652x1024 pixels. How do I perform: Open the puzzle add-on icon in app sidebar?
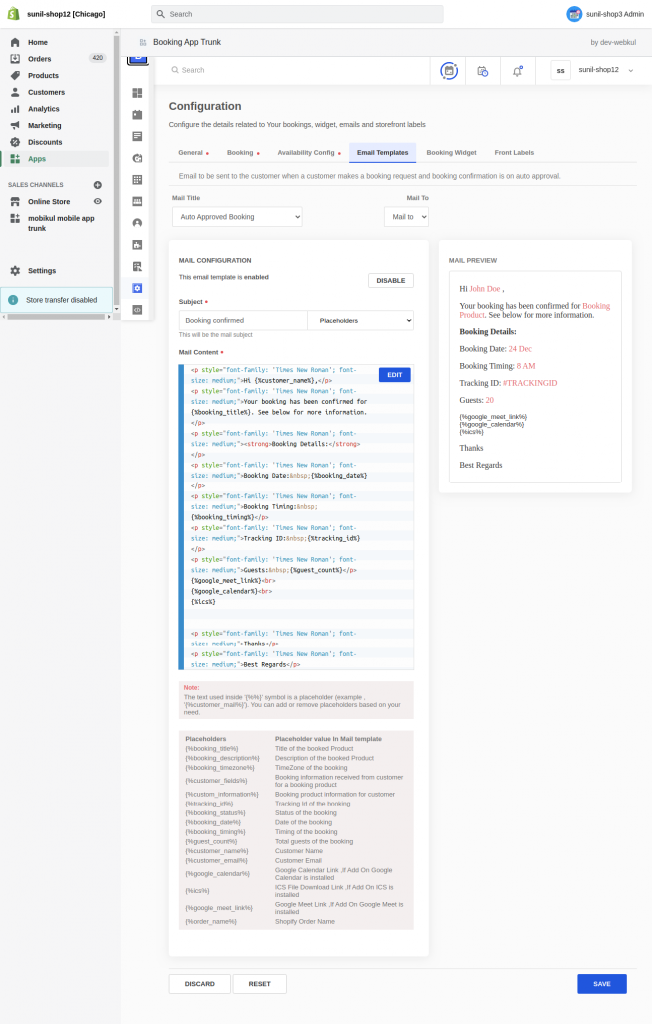(137, 245)
